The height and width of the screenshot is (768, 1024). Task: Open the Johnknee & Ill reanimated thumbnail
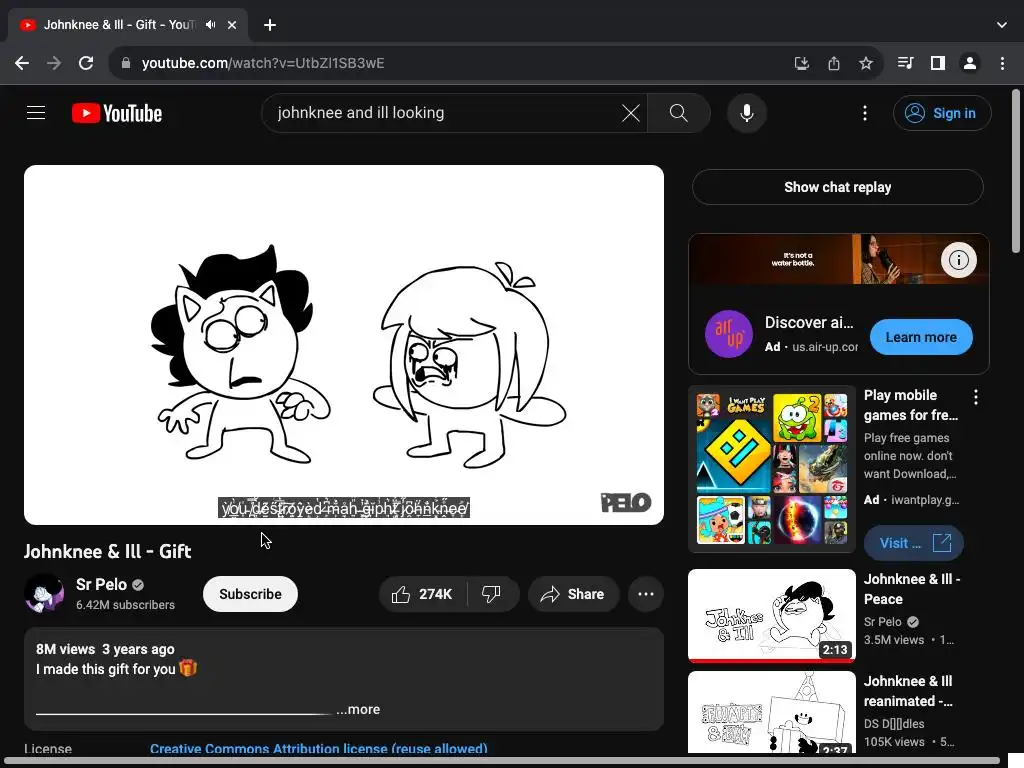click(772, 712)
